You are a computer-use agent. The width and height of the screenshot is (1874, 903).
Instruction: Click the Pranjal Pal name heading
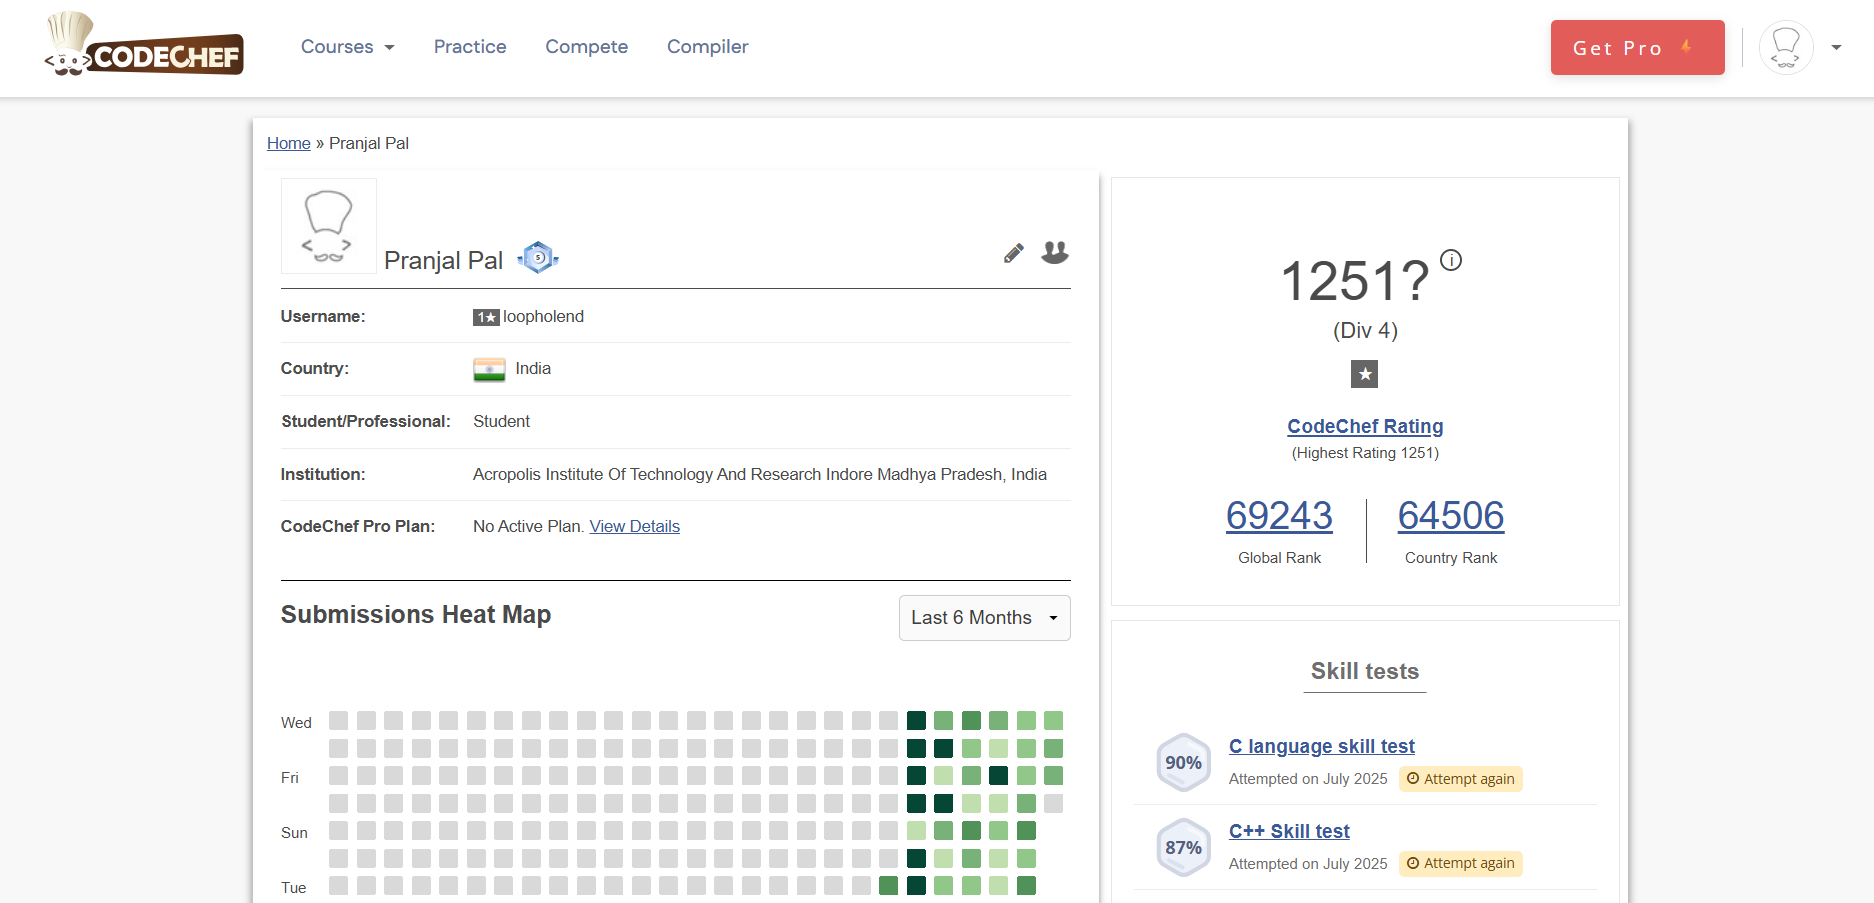(x=443, y=261)
